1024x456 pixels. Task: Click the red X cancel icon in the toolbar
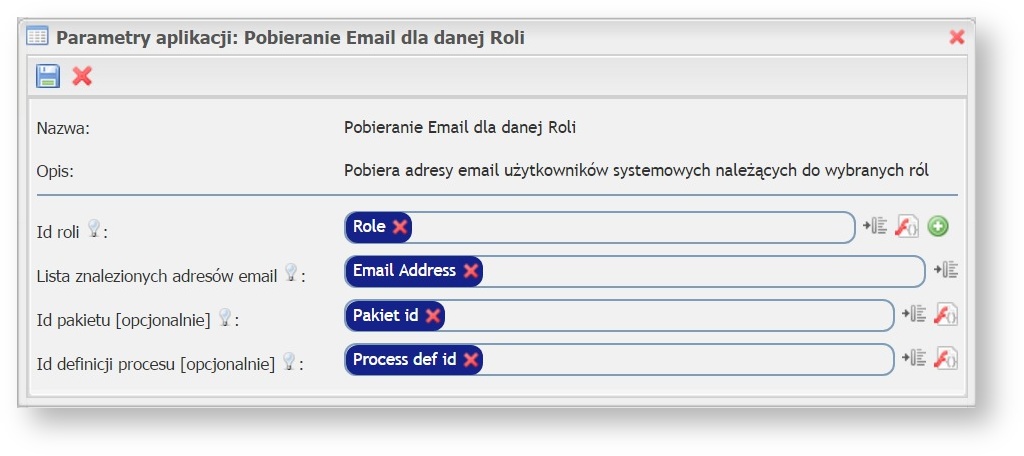pos(82,76)
